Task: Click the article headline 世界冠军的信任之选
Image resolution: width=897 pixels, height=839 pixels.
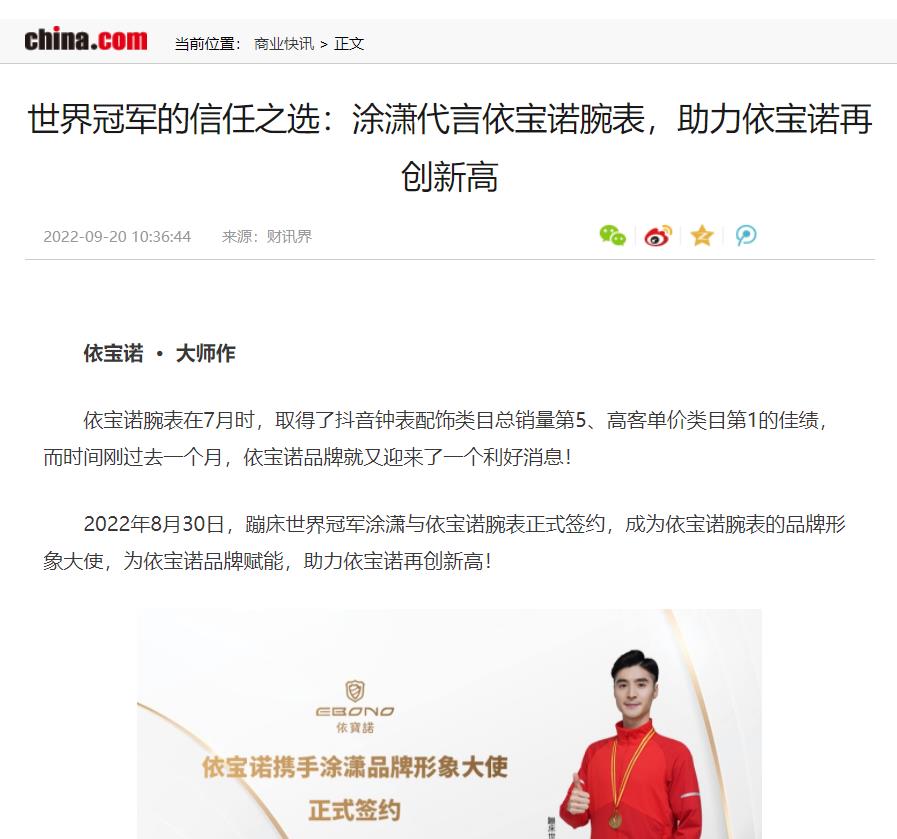Action: [450, 148]
